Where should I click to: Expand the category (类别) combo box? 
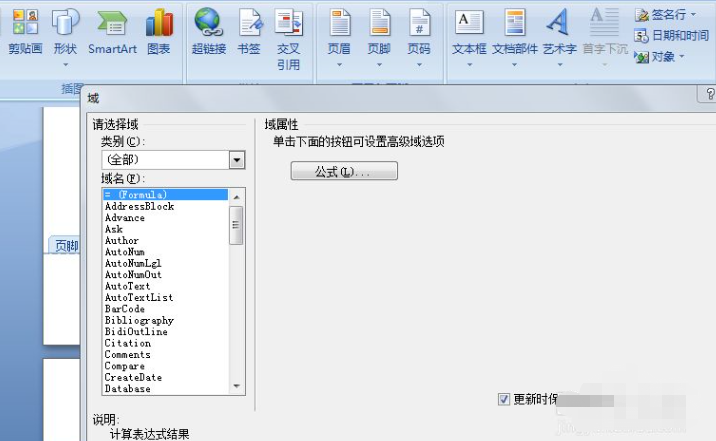(x=237, y=159)
